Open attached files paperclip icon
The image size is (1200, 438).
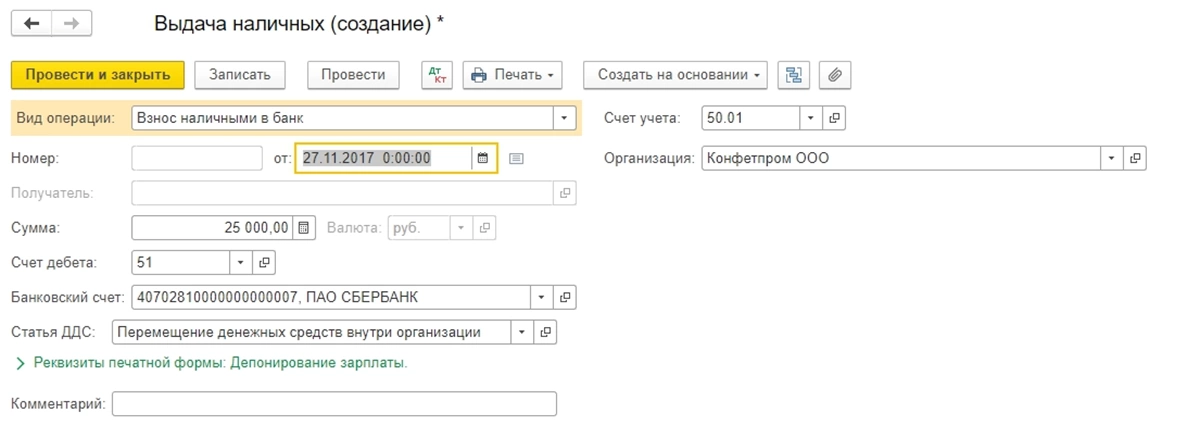click(834, 75)
